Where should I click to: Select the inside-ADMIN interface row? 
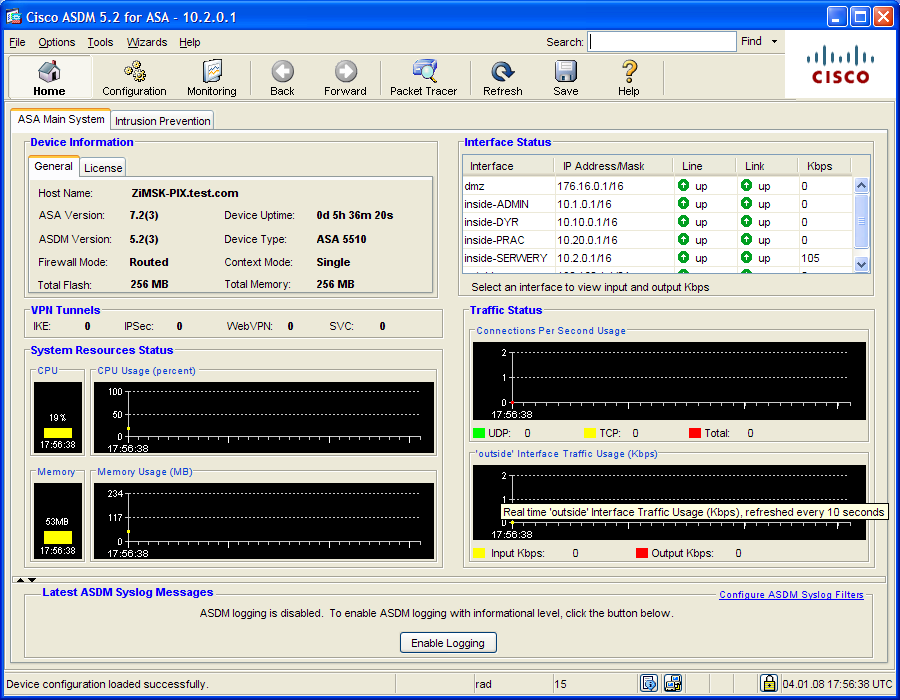[658, 204]
